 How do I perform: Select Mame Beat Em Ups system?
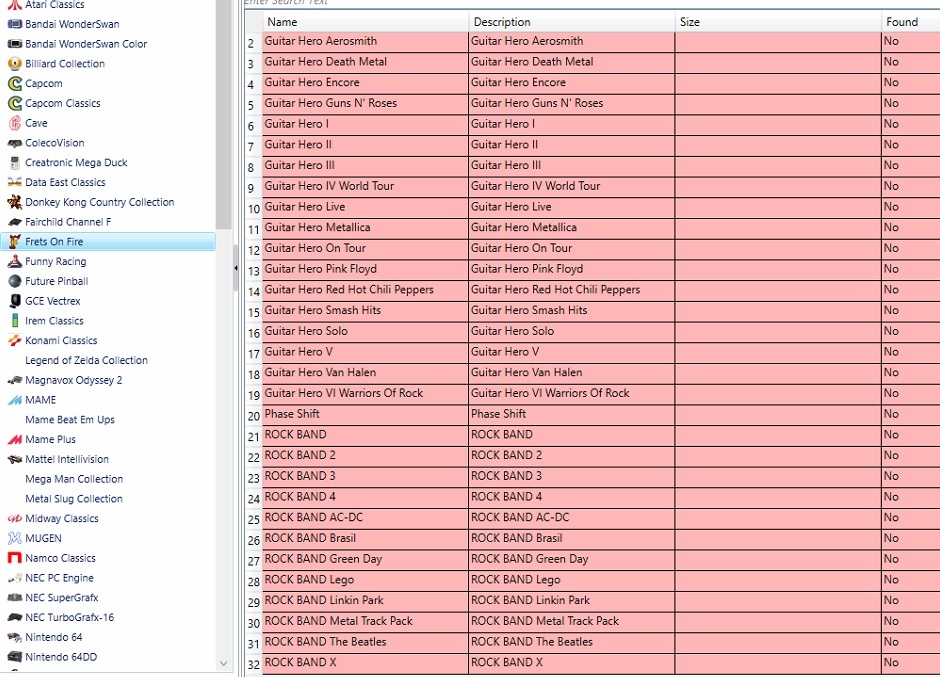pyautogui.click(x=70, y=420)
